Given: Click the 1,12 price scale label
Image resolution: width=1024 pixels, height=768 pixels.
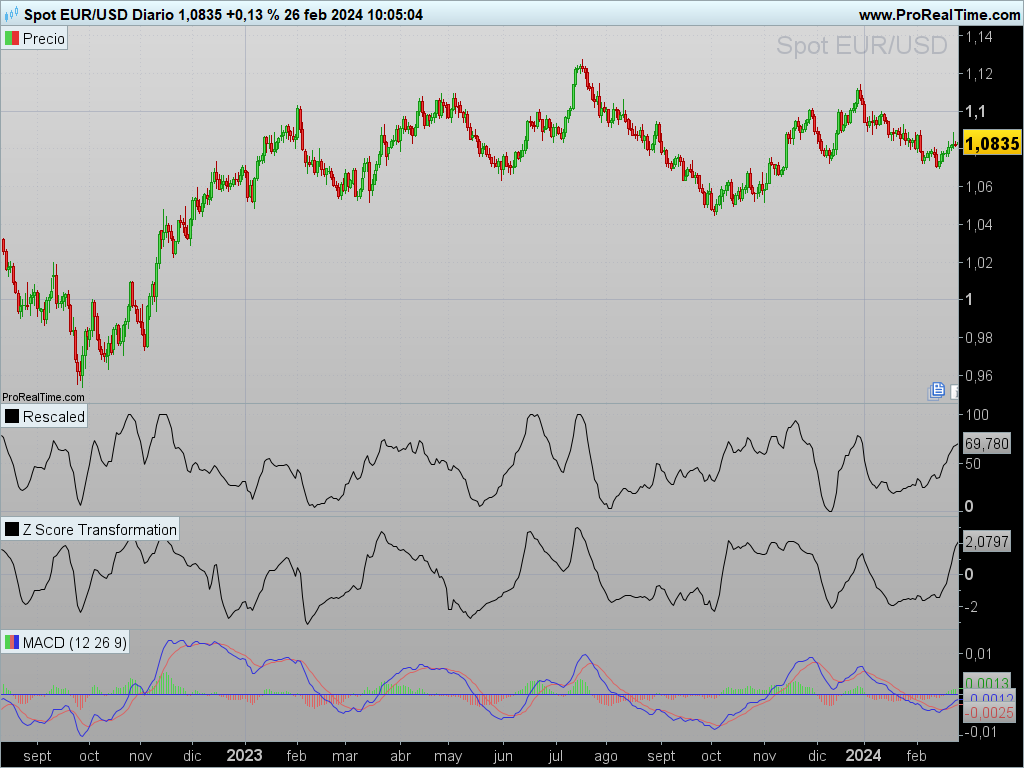Looking at the screenshot, I should 979,74.
